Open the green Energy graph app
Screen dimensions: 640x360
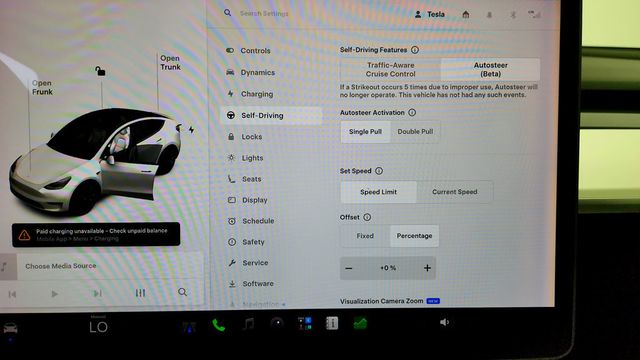click(360, 323)
